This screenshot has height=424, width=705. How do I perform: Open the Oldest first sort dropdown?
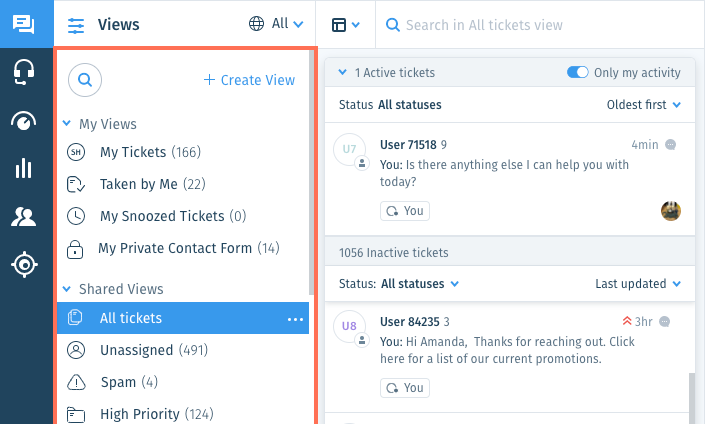pos(643,105)
